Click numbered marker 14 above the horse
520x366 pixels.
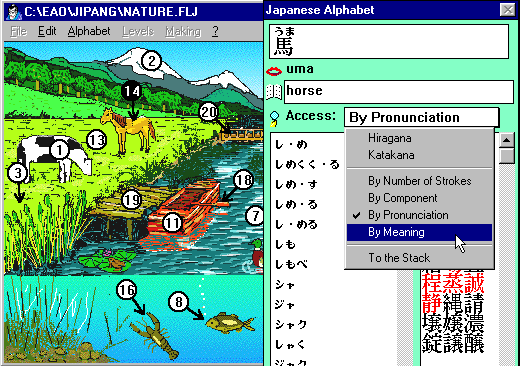coord(131,91)
